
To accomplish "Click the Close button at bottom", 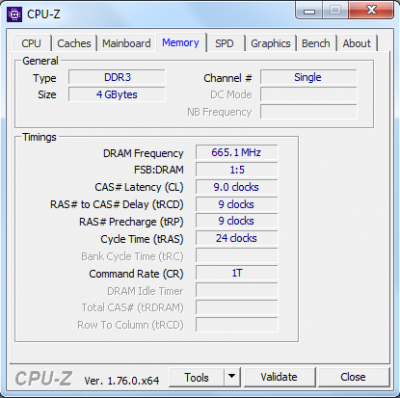I will tap(353, 377).
